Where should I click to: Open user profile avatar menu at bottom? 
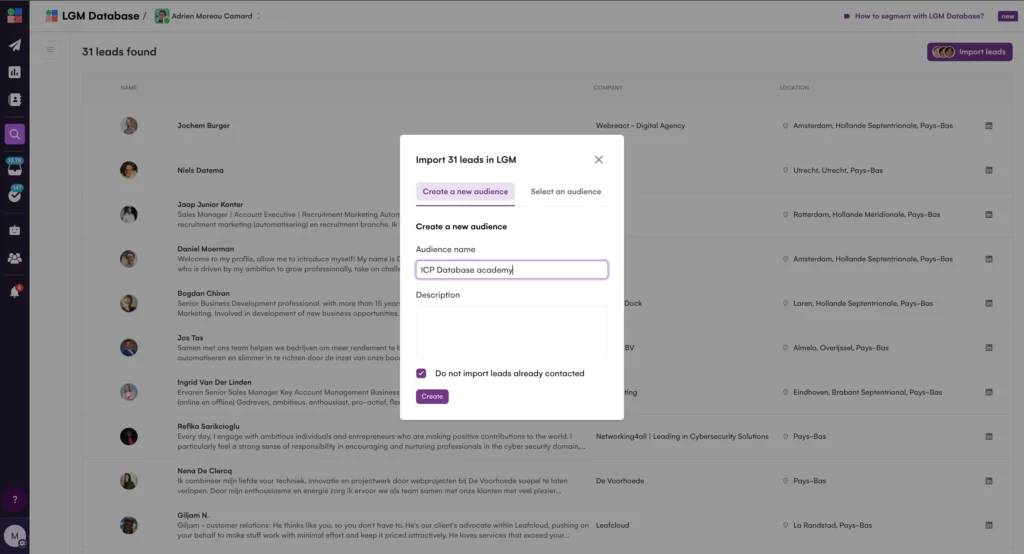(x=14, y=536)
